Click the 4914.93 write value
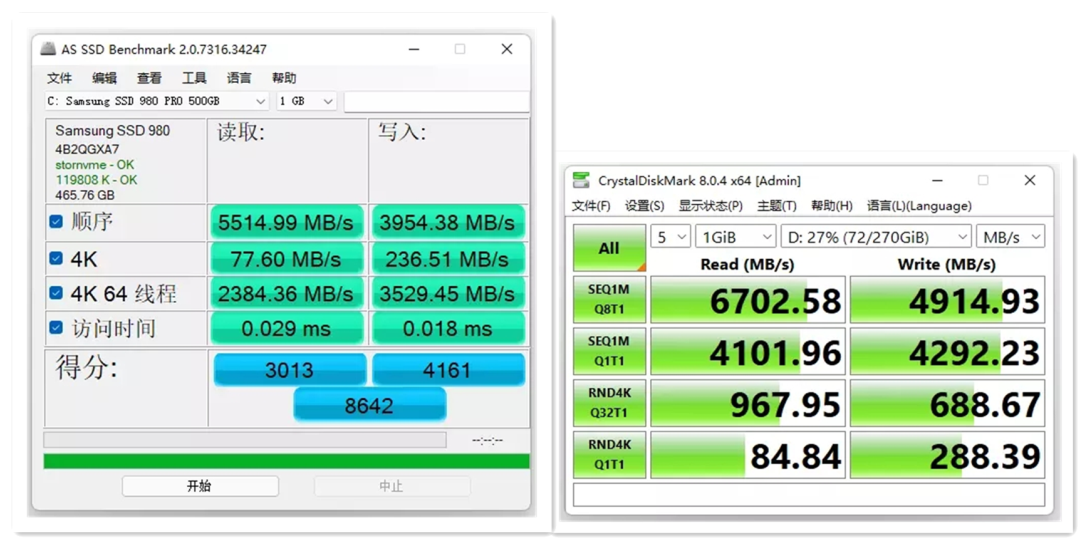1091x544 pixels. [948, 300]
